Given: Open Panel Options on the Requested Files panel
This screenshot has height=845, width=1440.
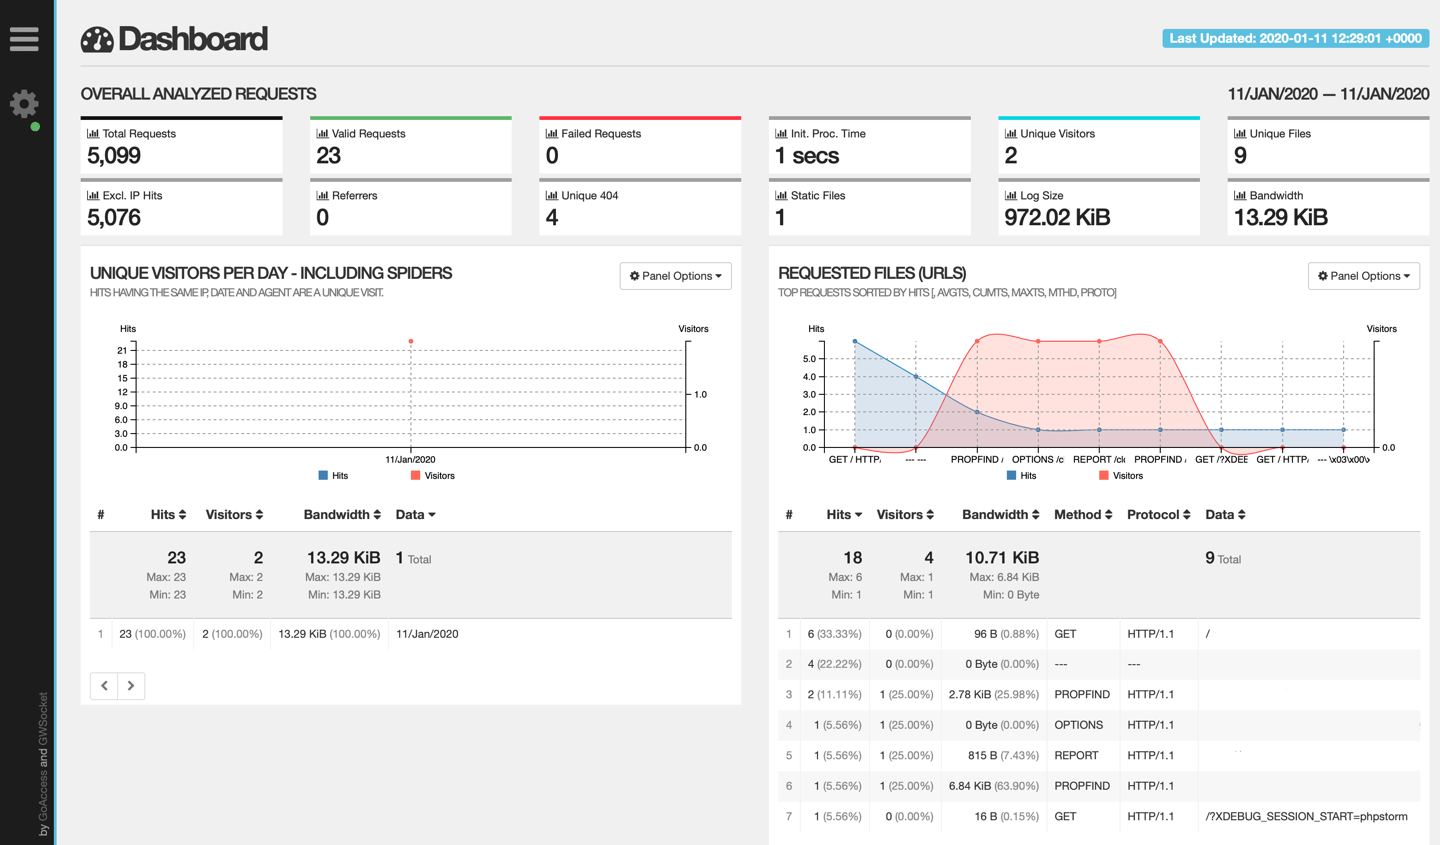Looking at the screenshot, I should pyautogui.click(x=1364, y=276).
